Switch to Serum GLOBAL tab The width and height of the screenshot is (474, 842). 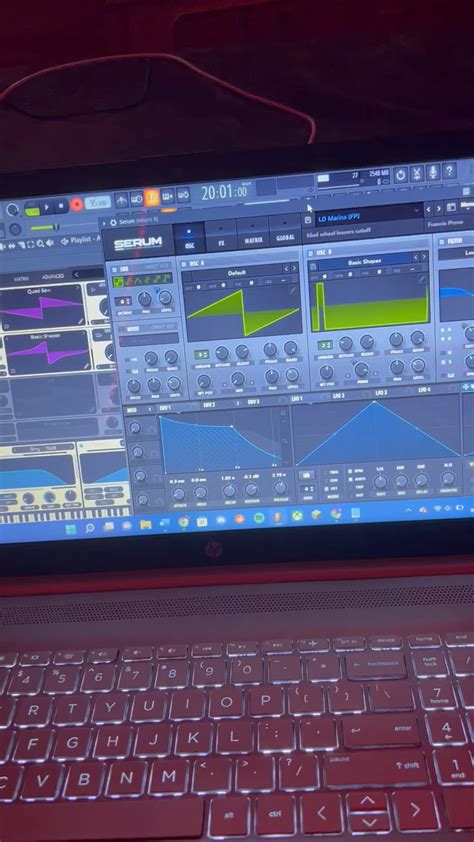click(x=285, y=231)
